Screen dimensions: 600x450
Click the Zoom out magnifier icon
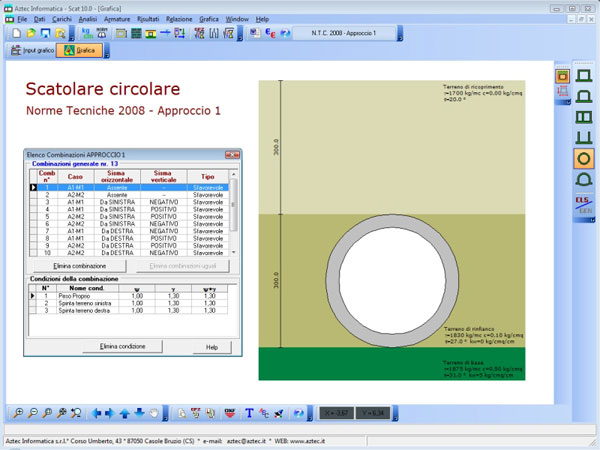point(33,413)
